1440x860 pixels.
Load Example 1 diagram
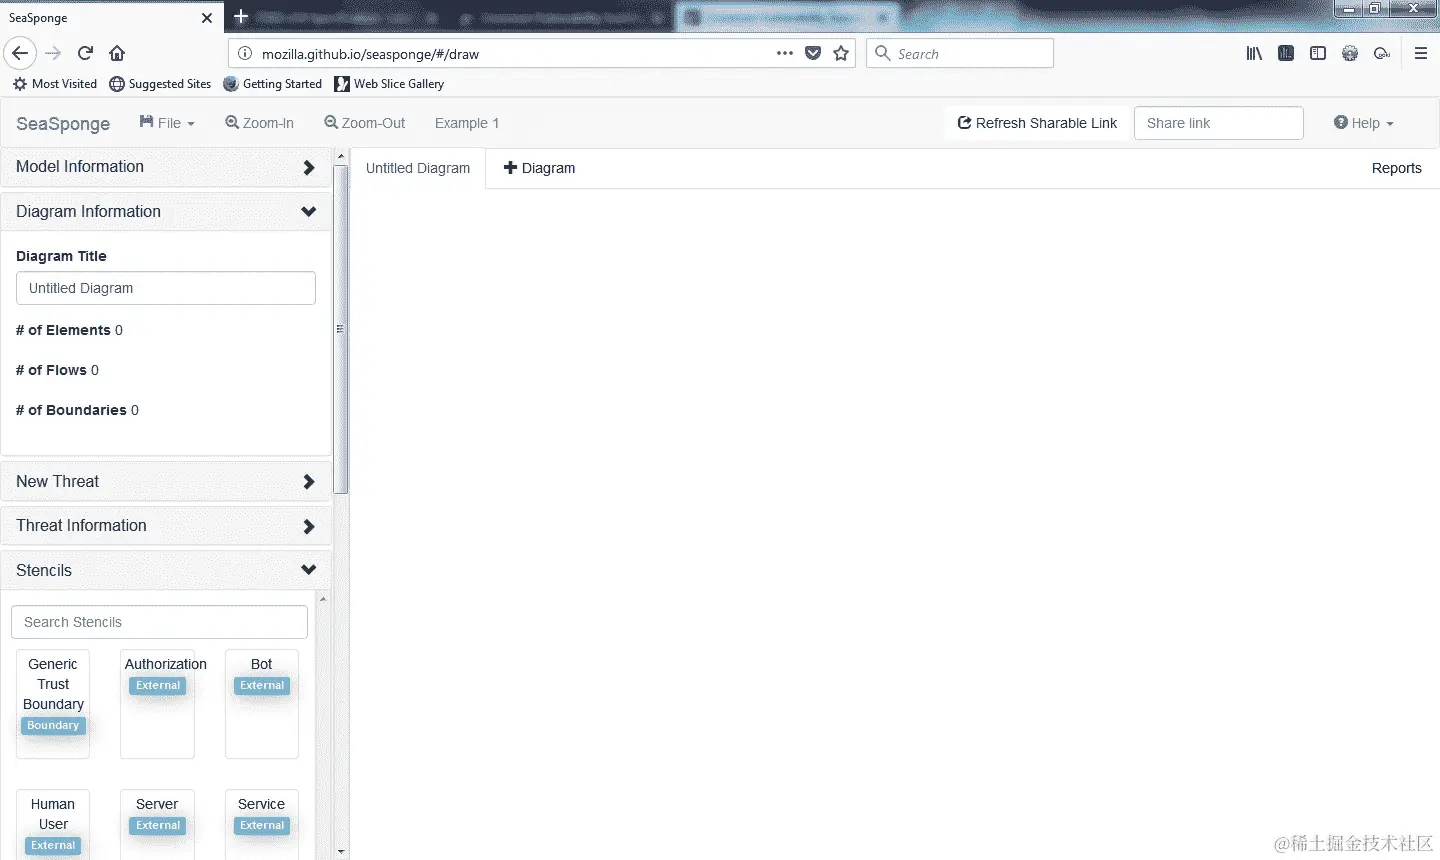pos(467,123)
